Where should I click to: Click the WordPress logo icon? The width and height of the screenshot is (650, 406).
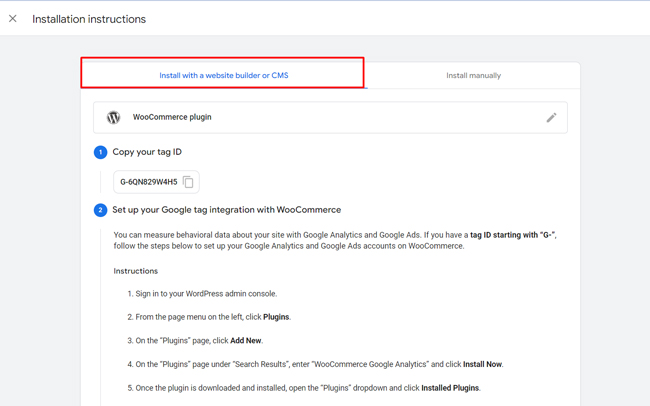tap(114, 117)
